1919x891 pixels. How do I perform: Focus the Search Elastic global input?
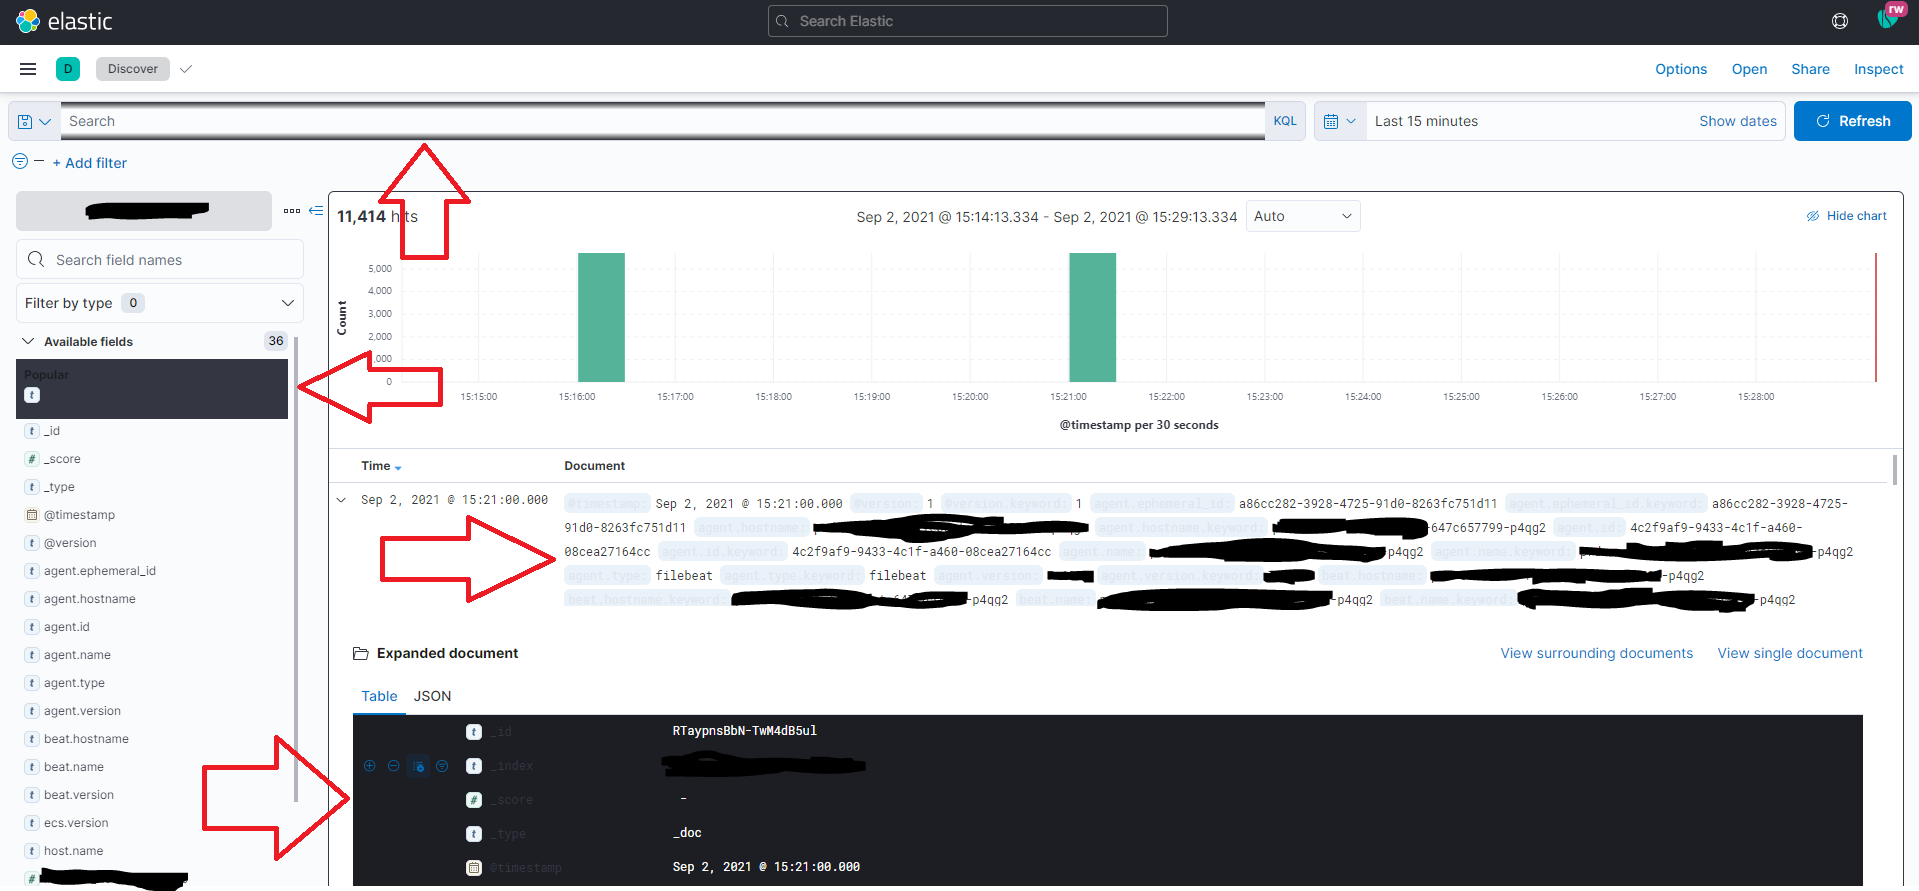pos(967,21)
